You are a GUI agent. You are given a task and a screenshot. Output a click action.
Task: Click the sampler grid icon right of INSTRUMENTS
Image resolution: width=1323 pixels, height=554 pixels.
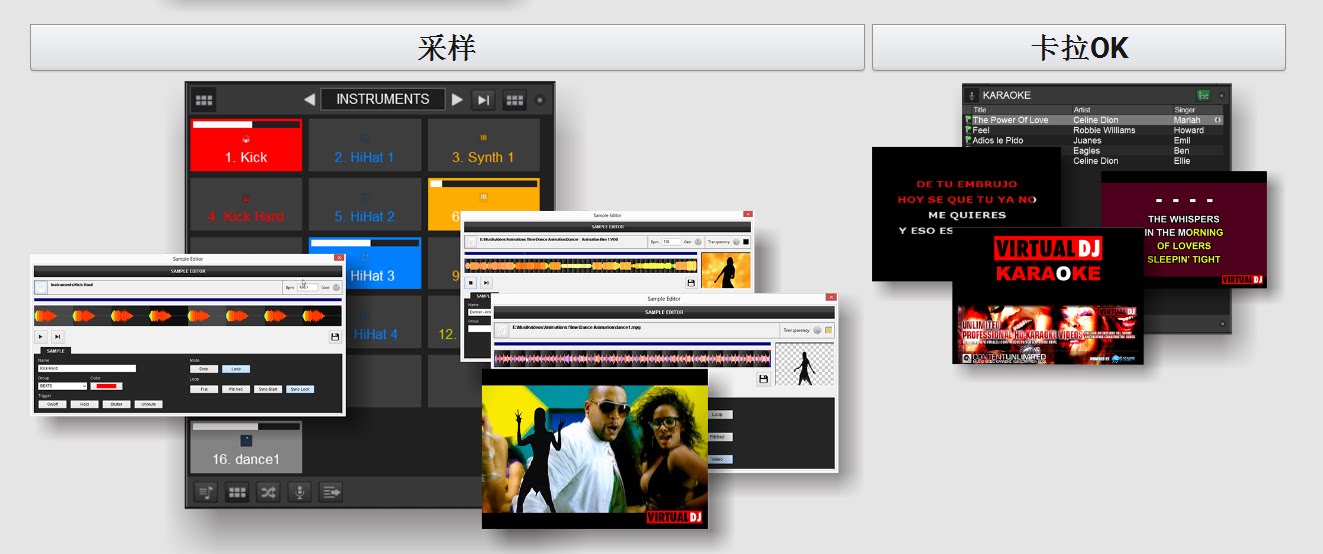514,100
